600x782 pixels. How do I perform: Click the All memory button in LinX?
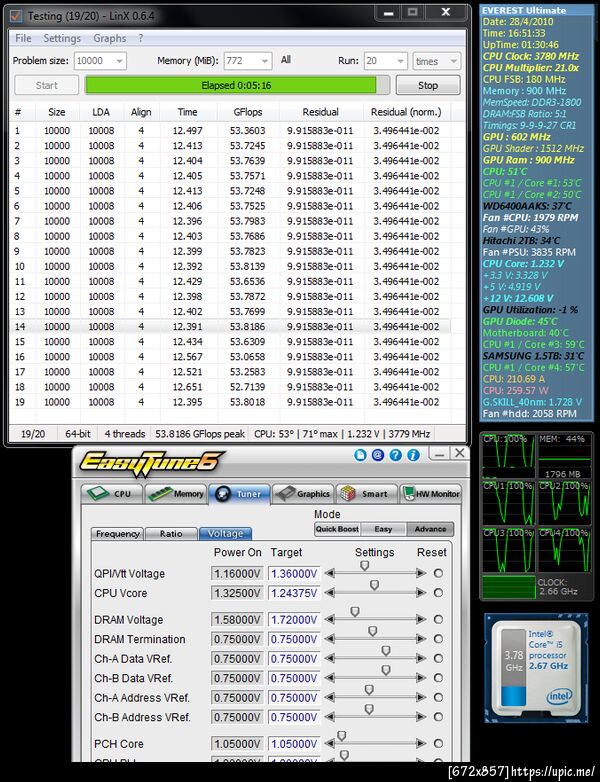click(286, 60)
